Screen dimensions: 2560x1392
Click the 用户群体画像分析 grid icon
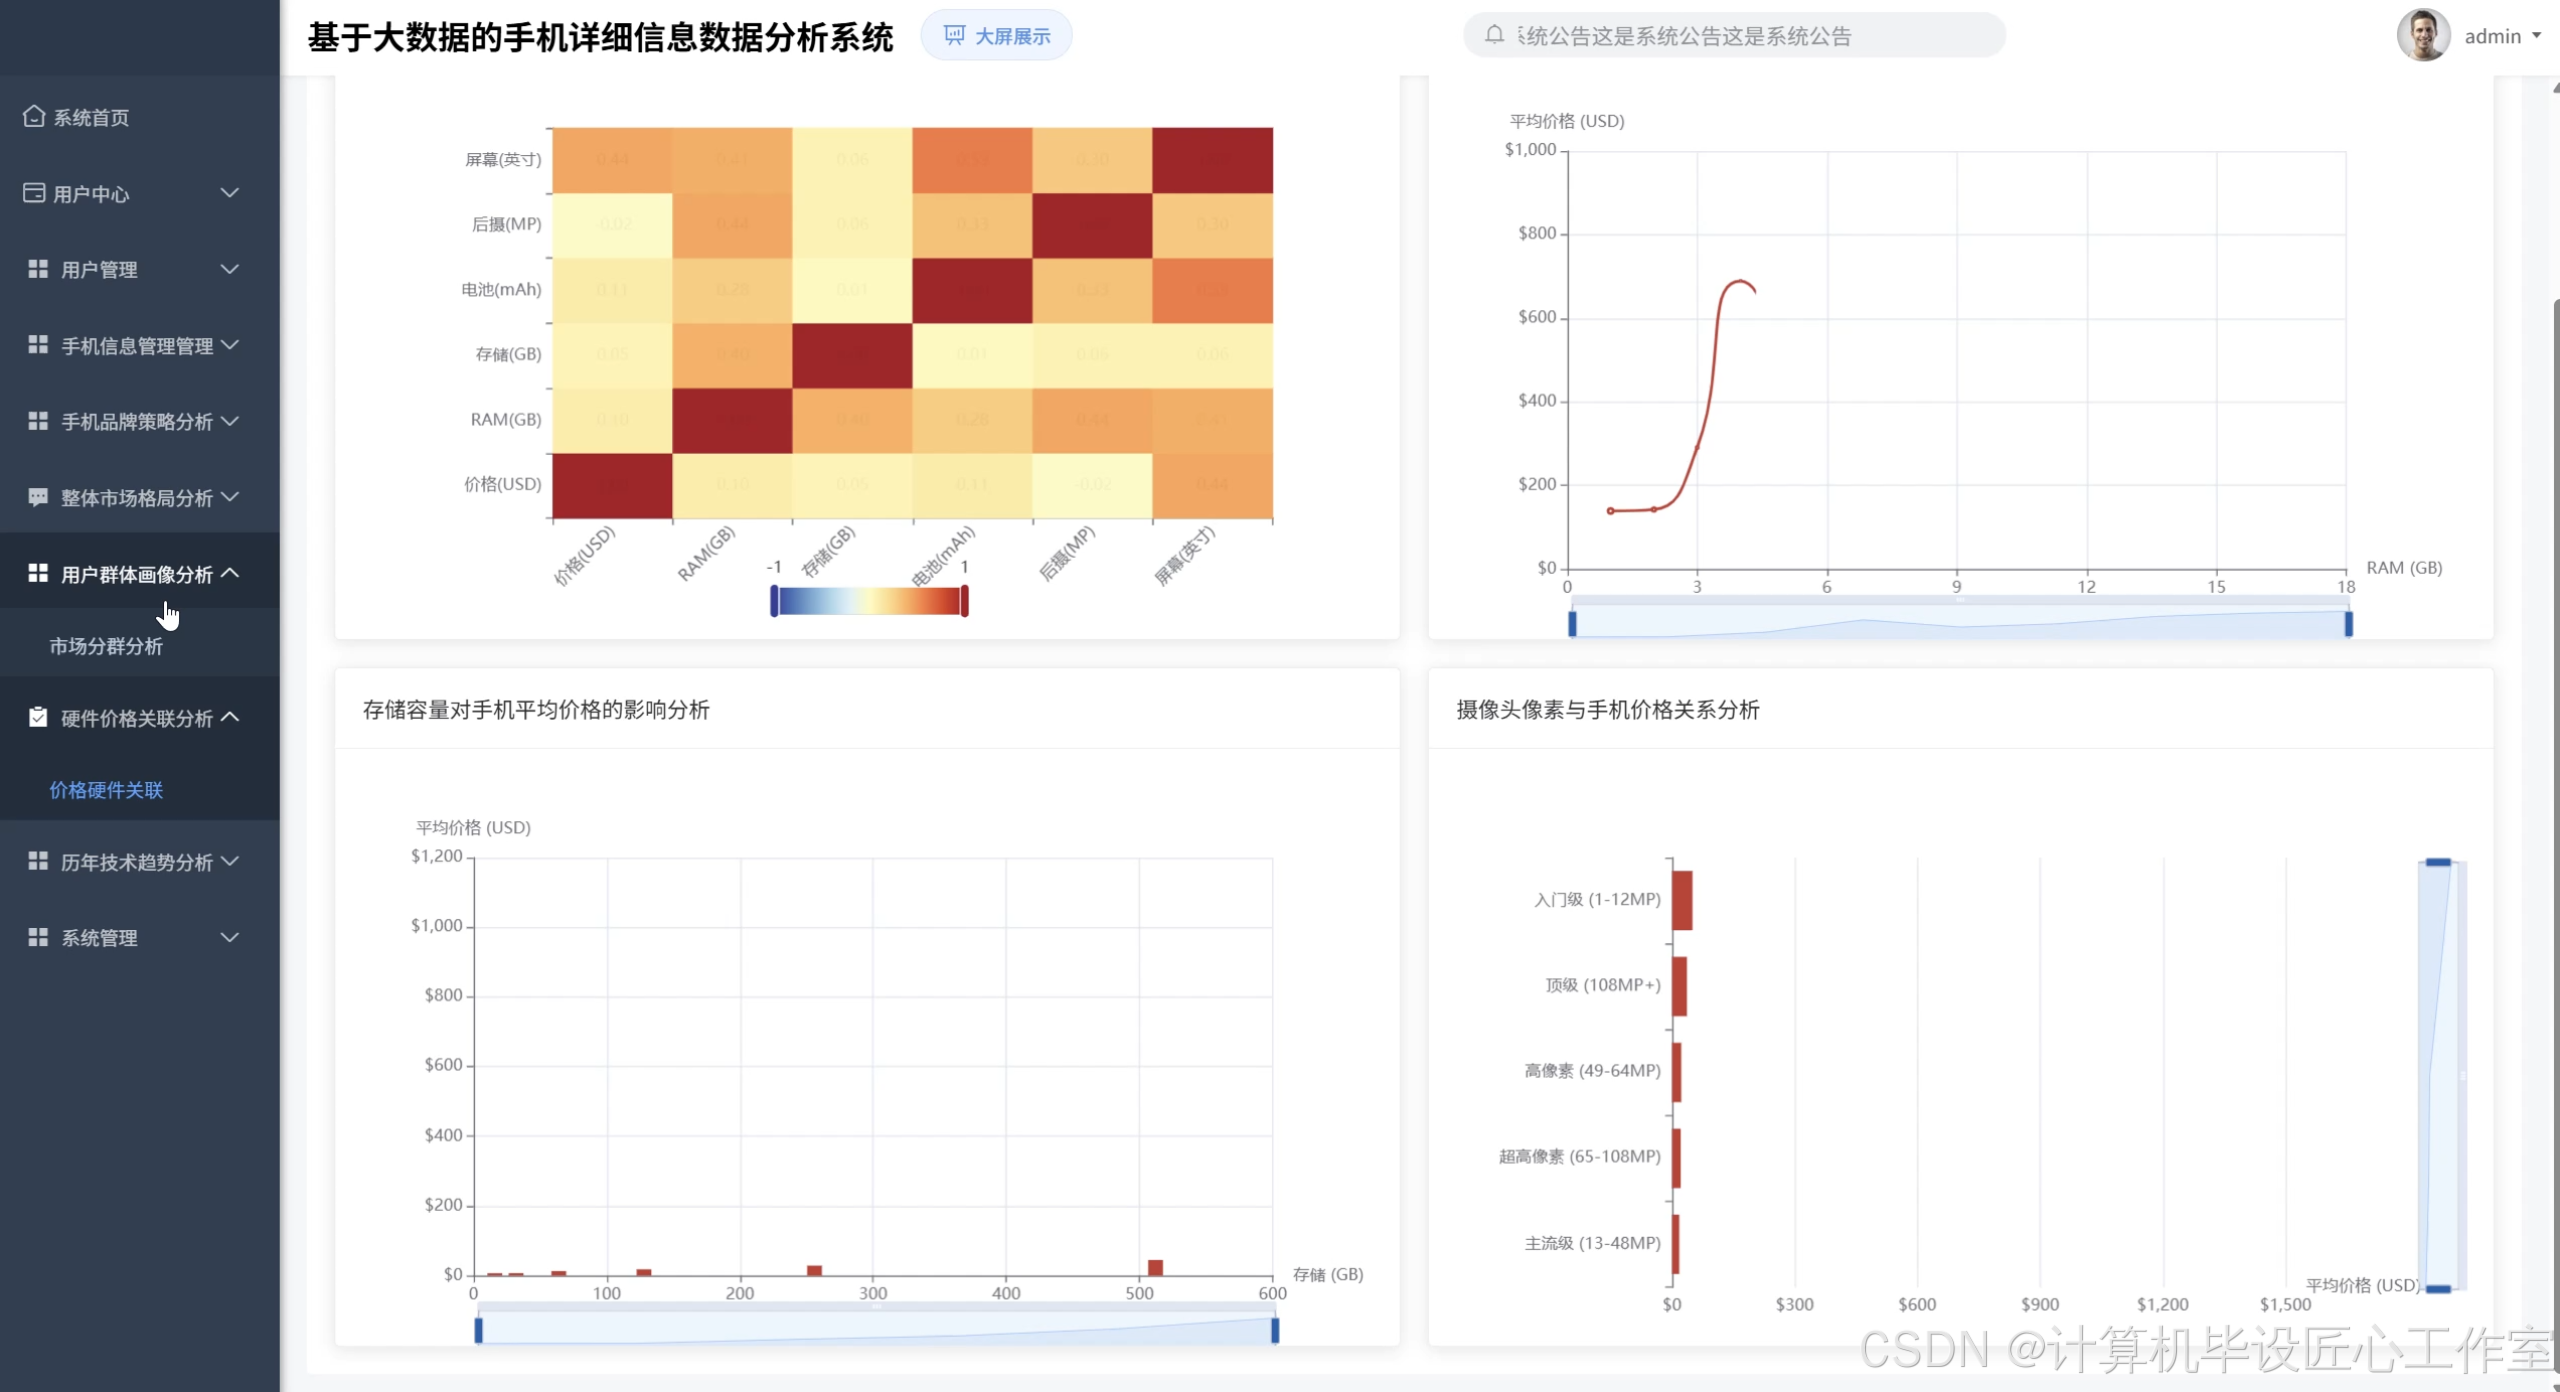[x=38, y=573]
